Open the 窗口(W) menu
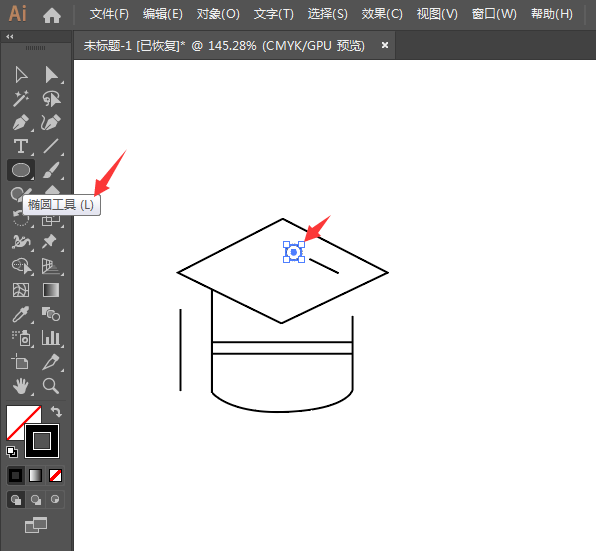Image resolution: width=596 pixels, height=551 pixels. (x=494, y=14)
